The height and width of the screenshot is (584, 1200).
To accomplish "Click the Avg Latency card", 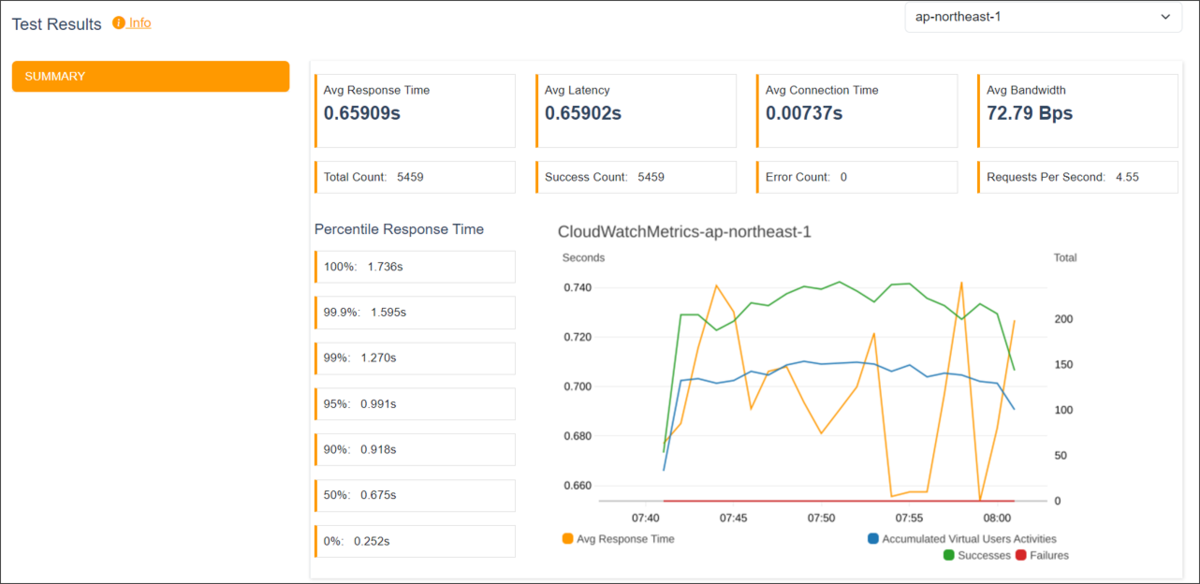I will 636,110.
